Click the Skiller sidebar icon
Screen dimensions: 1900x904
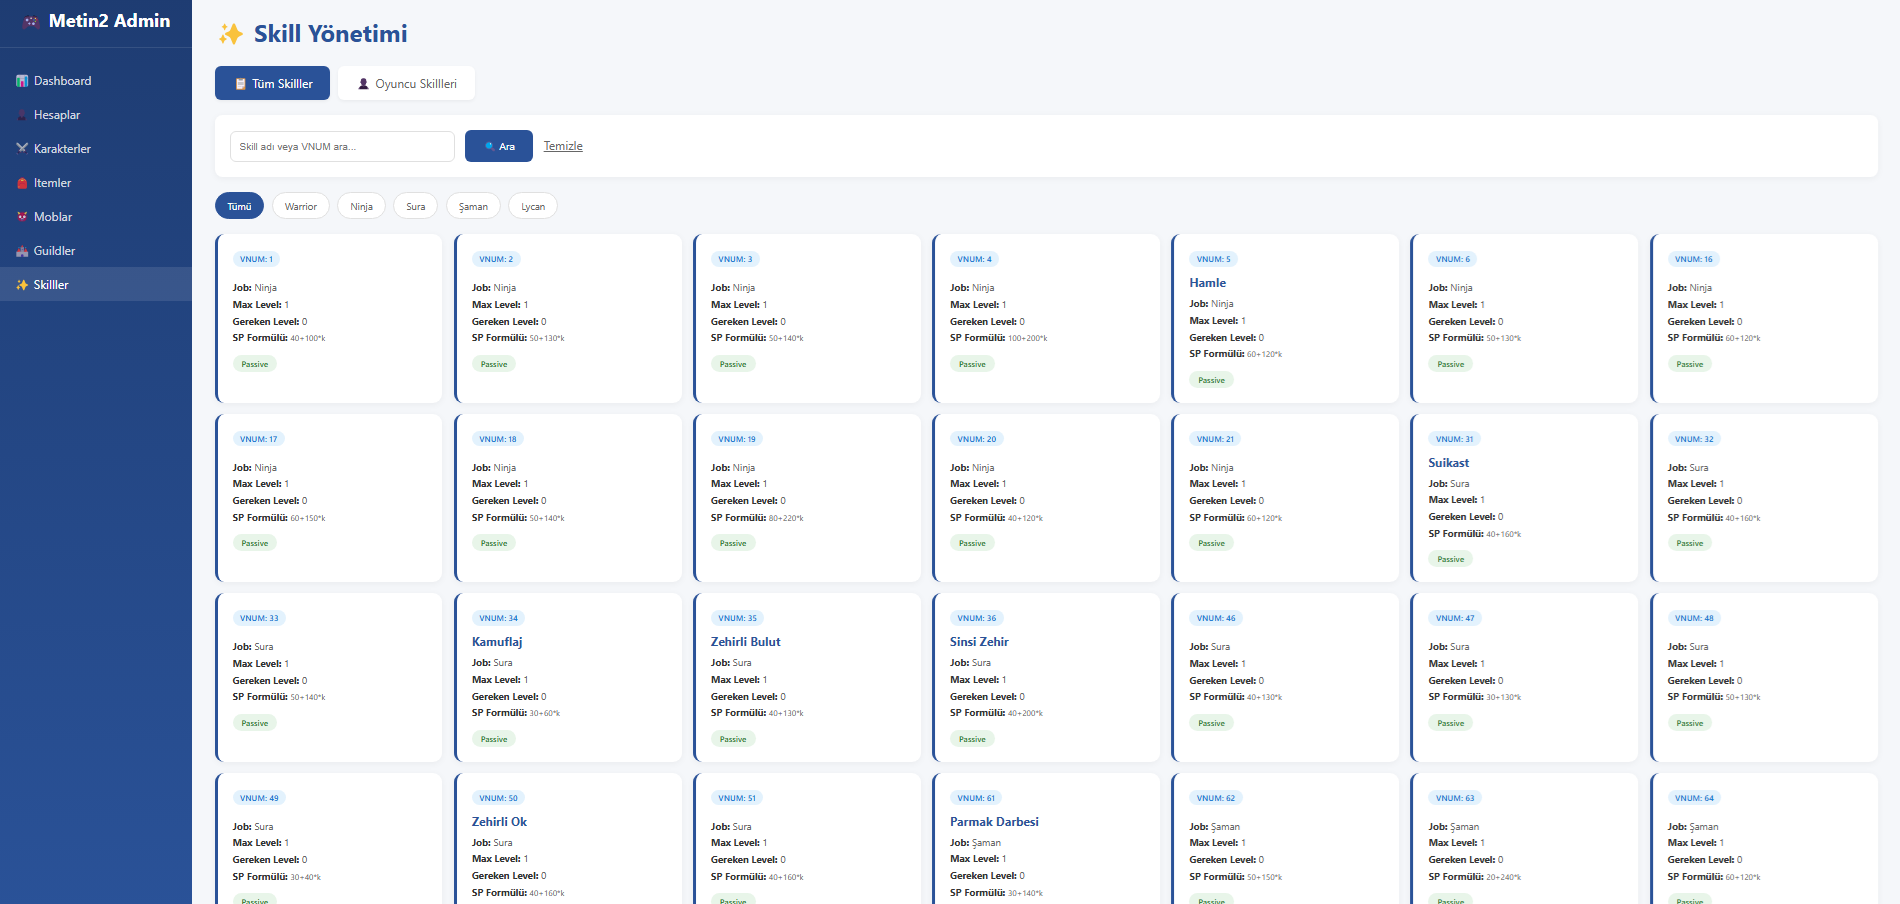(21, 284)
